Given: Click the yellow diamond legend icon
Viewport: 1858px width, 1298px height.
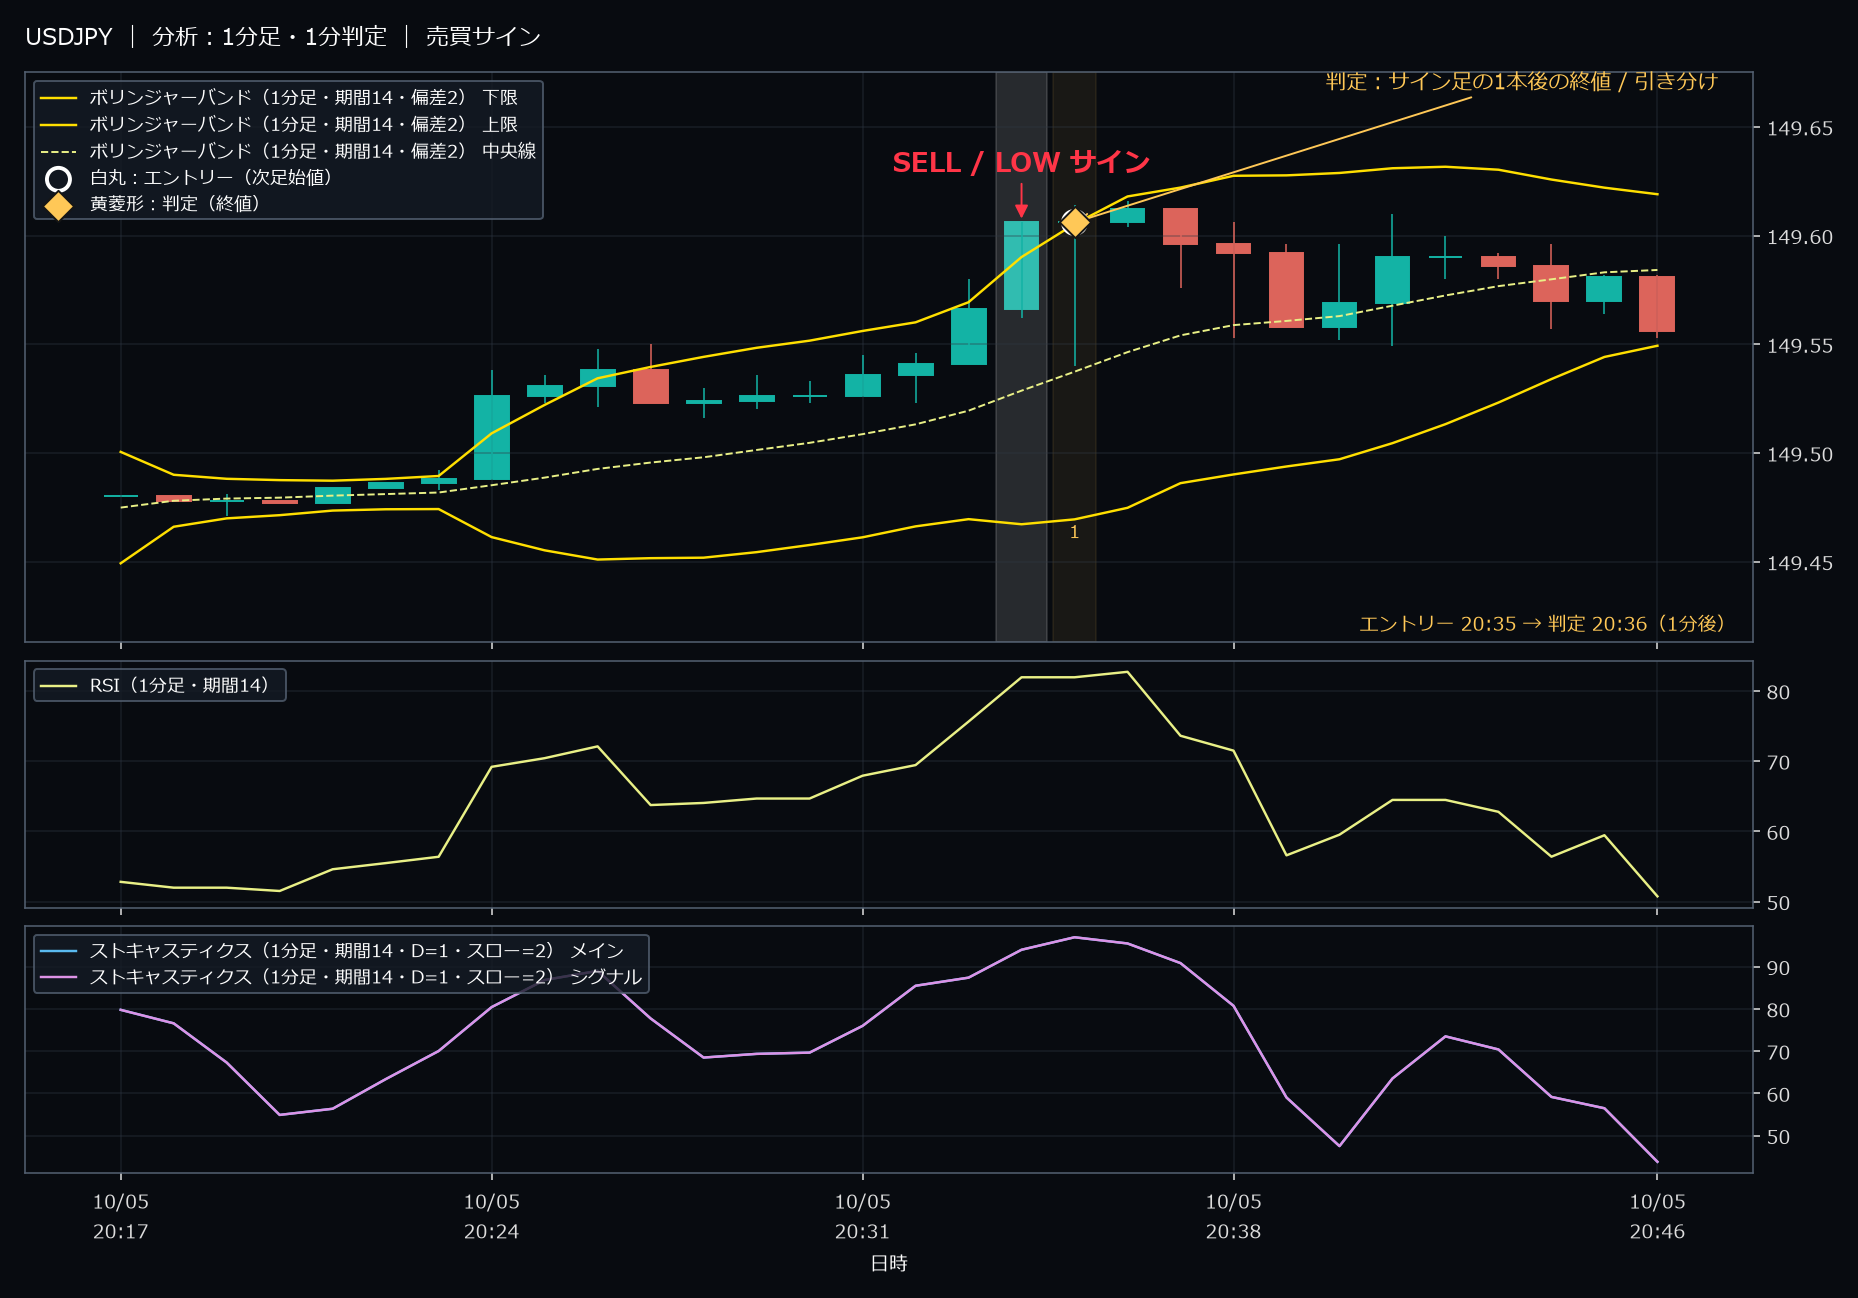Looking at the screenshot, I should pos(59,206).
